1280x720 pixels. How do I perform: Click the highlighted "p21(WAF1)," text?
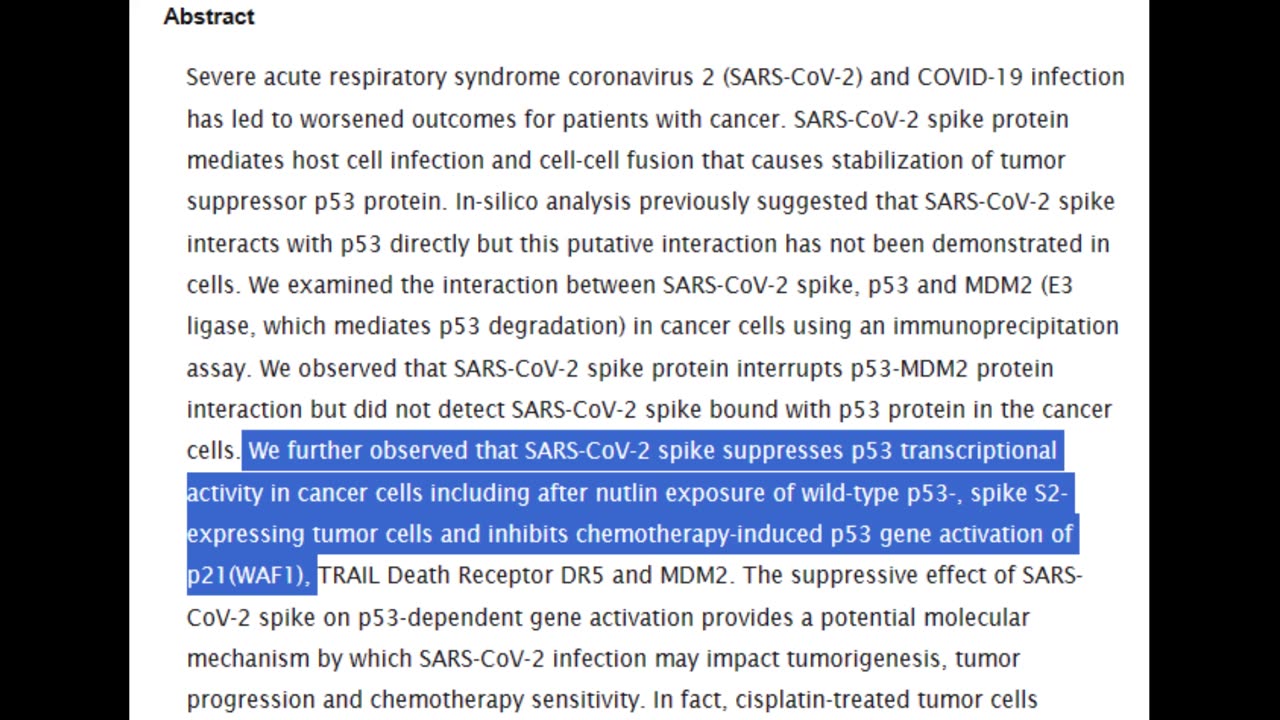point(249,576)
